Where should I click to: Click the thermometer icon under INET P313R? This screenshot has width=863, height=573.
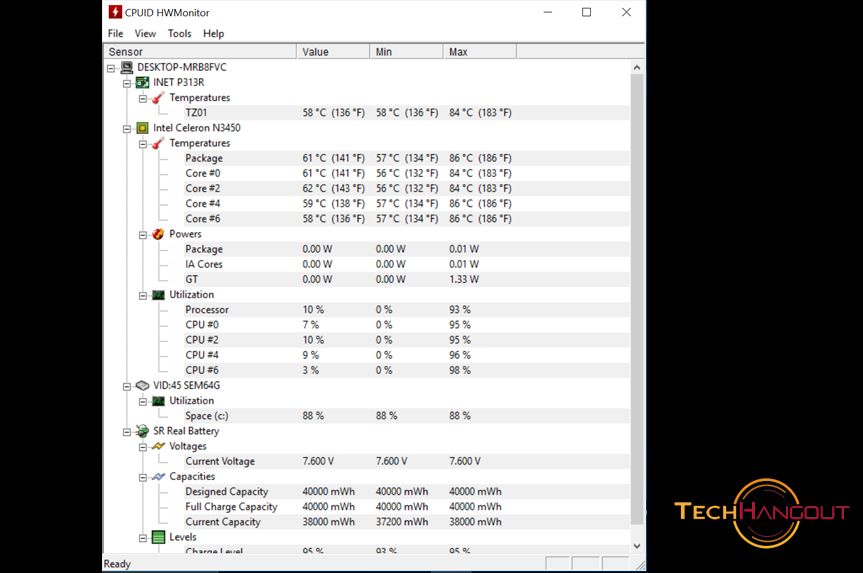tap(159, 97)
